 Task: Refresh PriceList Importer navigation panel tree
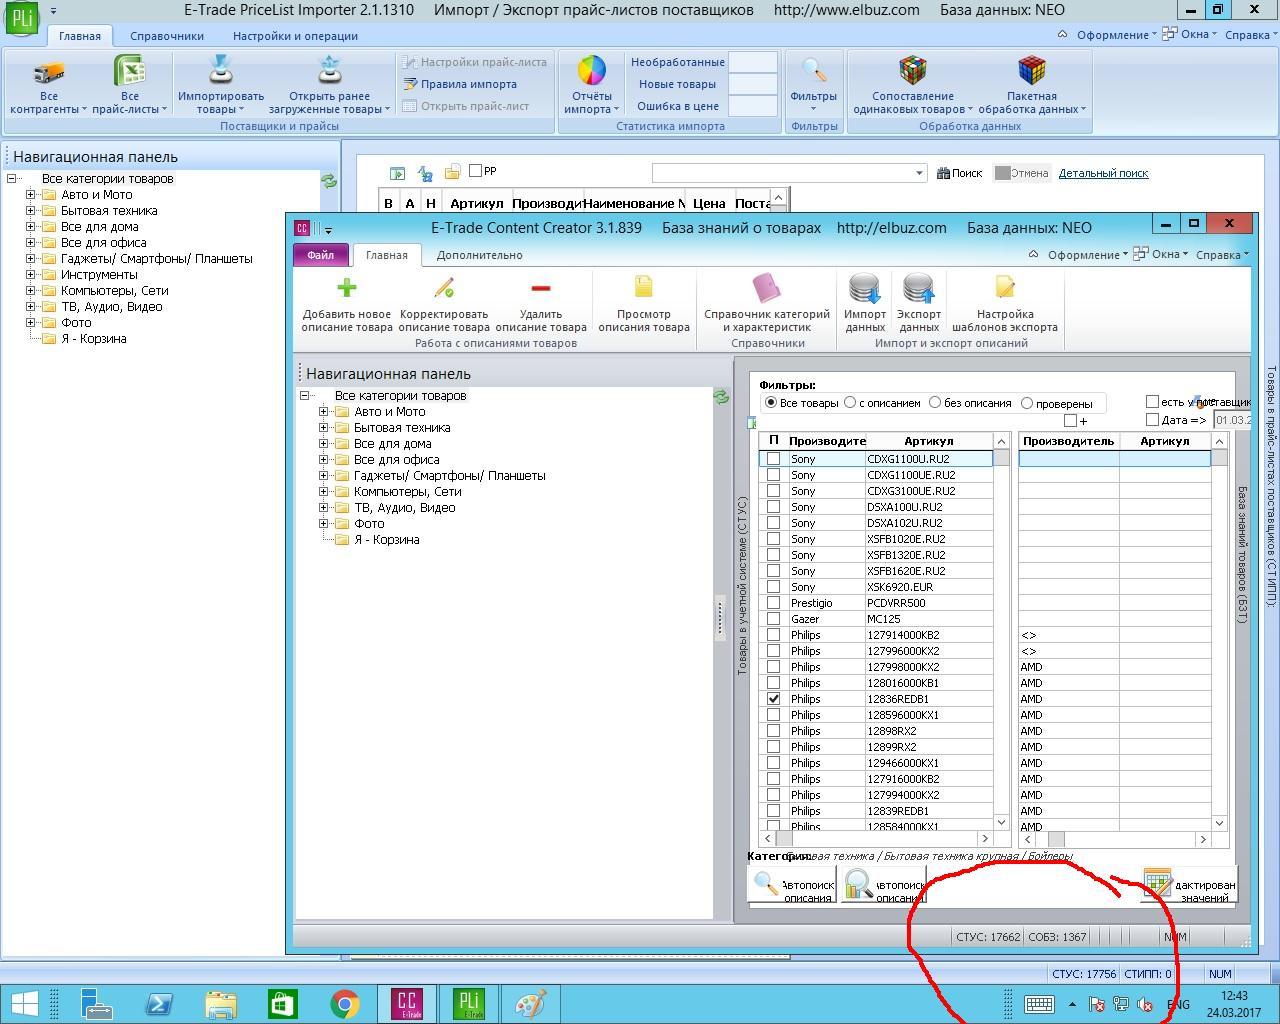pyautogui.click(x=328, y=181)
